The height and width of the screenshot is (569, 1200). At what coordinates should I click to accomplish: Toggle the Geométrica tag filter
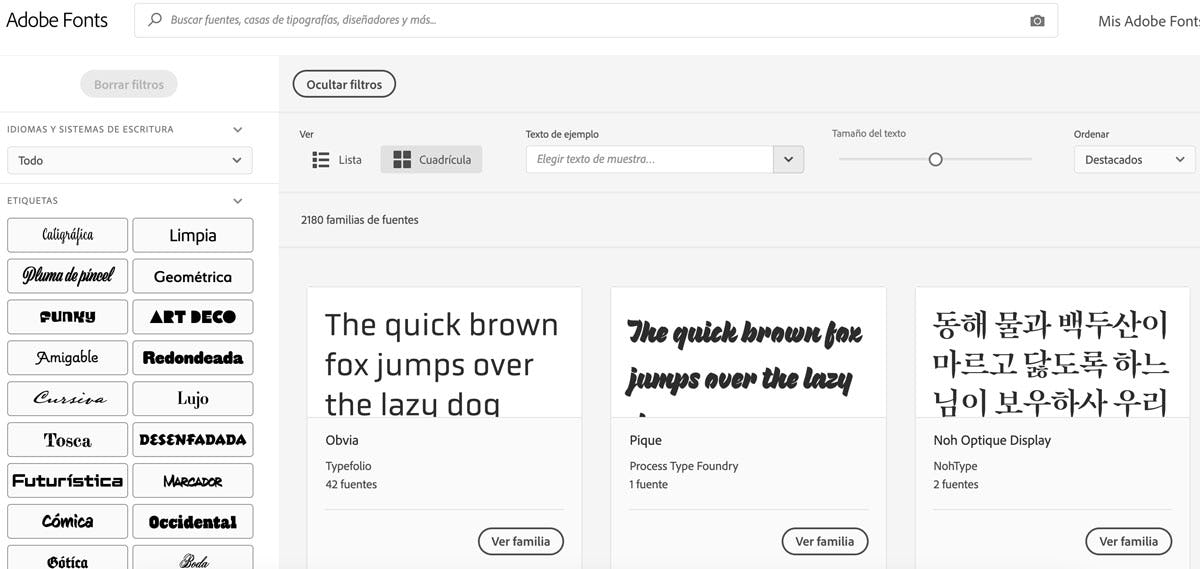(x=193, y=277)
